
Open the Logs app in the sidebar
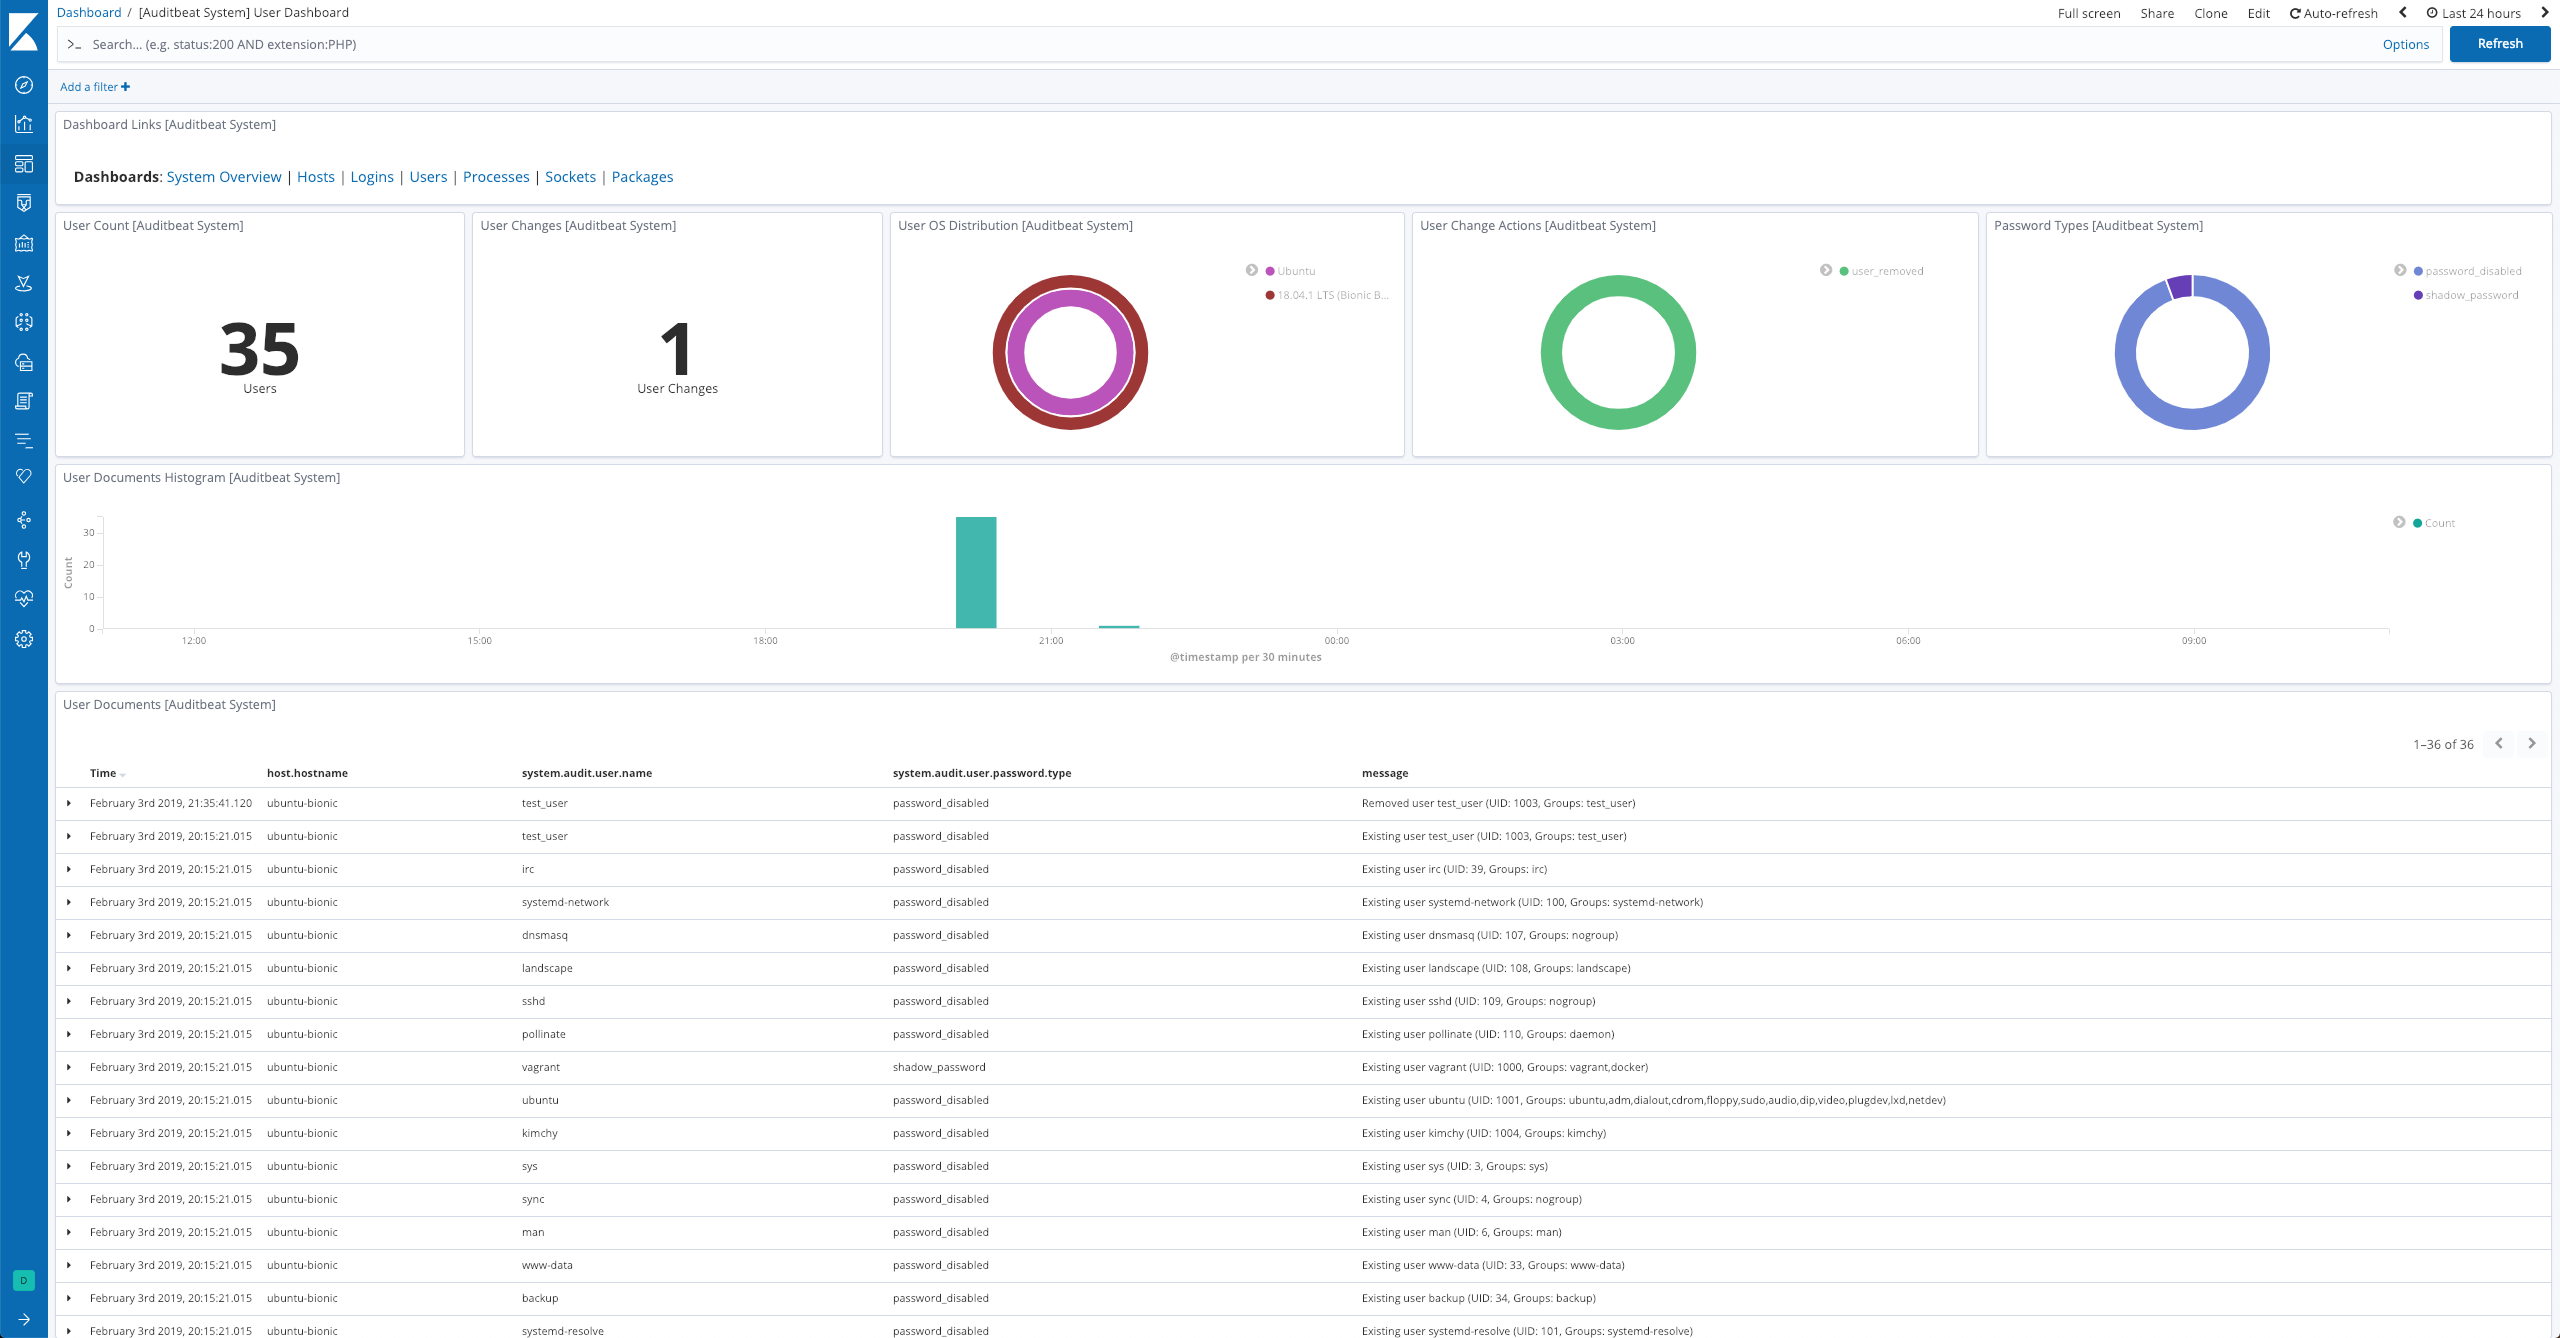pos(24,400)
